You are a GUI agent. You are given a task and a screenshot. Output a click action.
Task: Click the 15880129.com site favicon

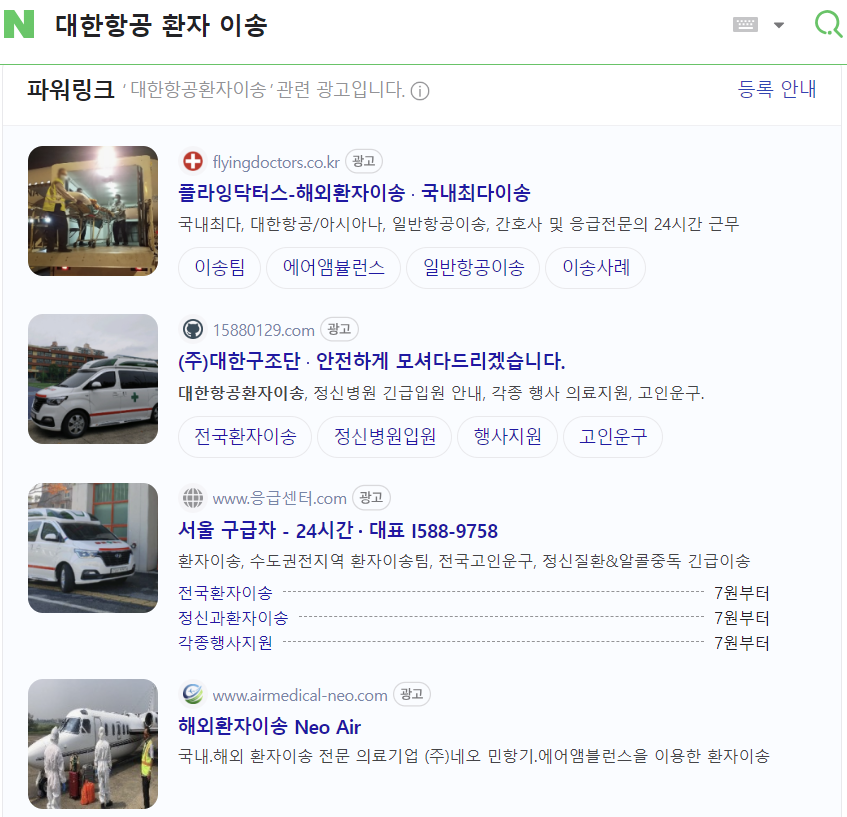[x=192, y=329]
